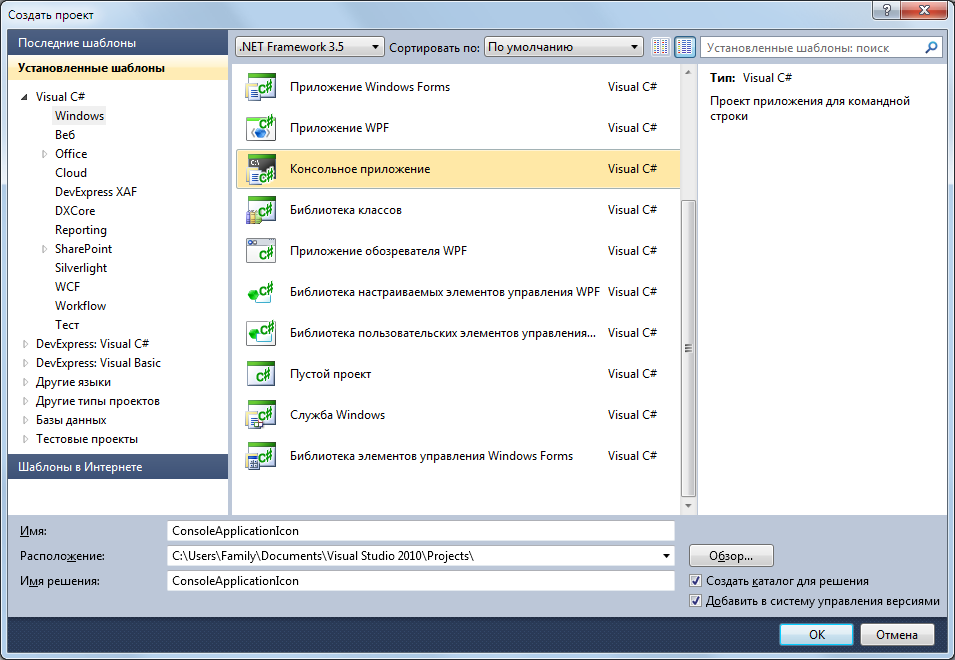Image resolution: width=955 pixels, height=660 pixels.
Task: Open the Установленные шаблоны section
Action: [x=118, y=68]
